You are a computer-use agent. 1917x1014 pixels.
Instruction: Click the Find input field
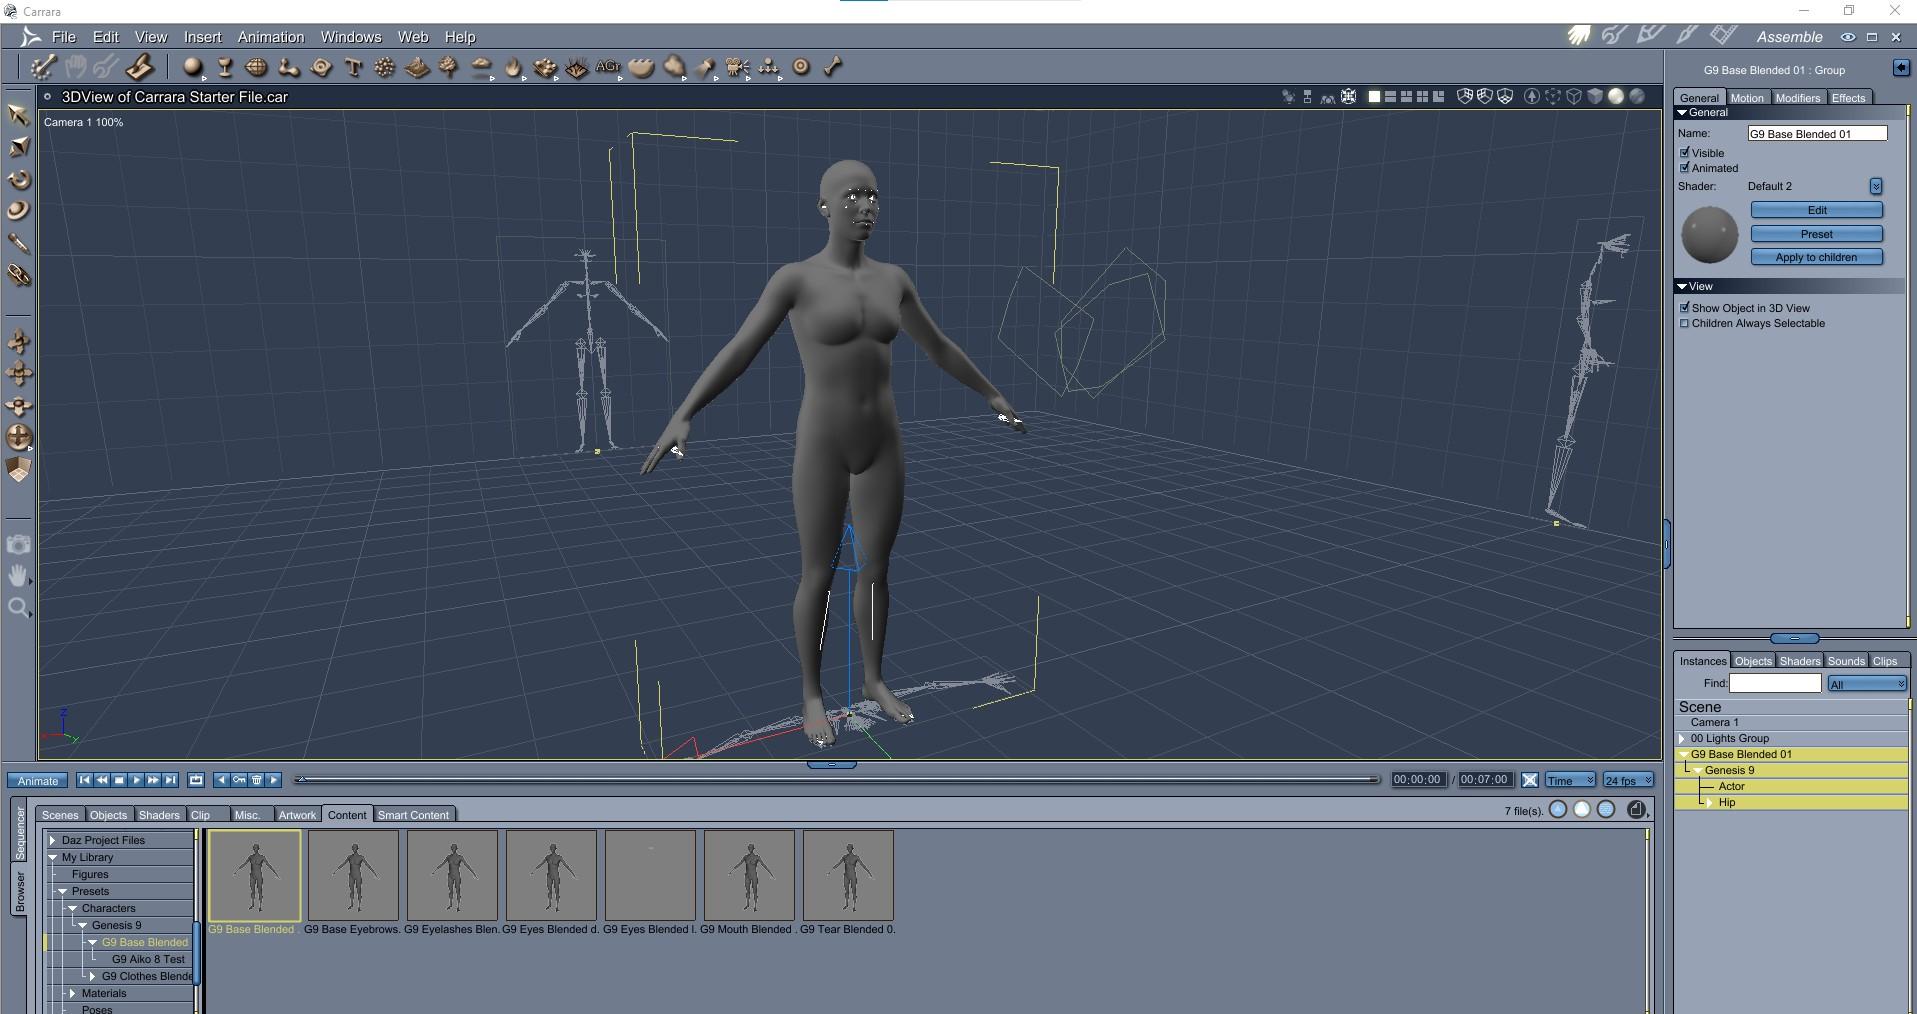pos(1775,683)
